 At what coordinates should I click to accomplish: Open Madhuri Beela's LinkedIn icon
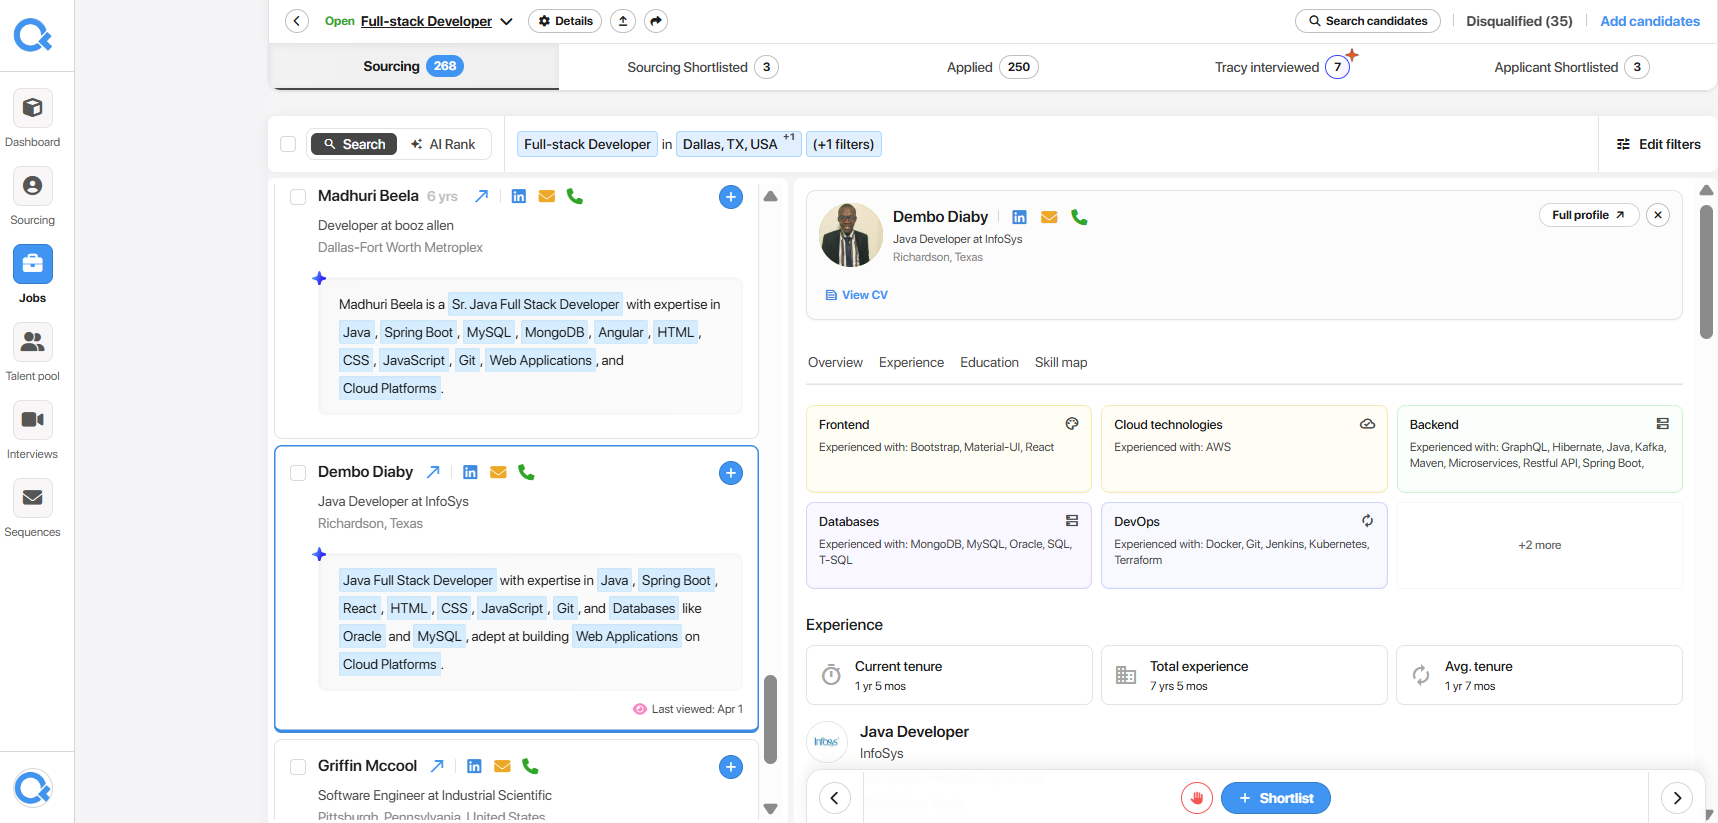(518, 196)
